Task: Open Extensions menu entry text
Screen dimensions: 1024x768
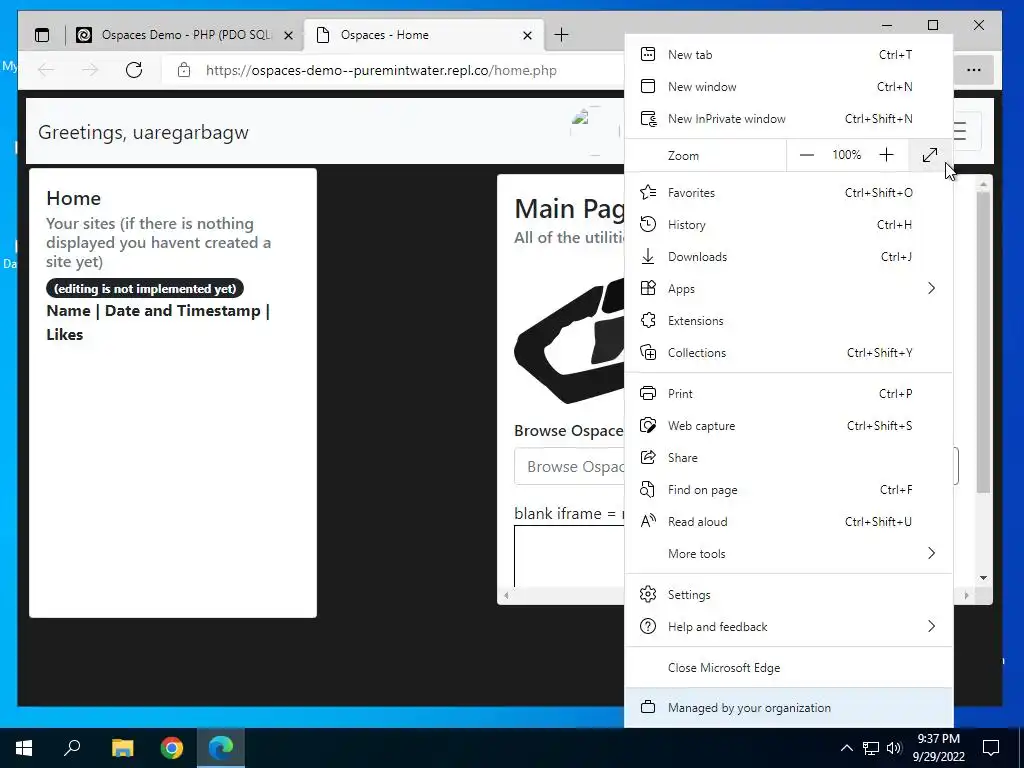Action: pyautogui.click(x=696, y=321)
